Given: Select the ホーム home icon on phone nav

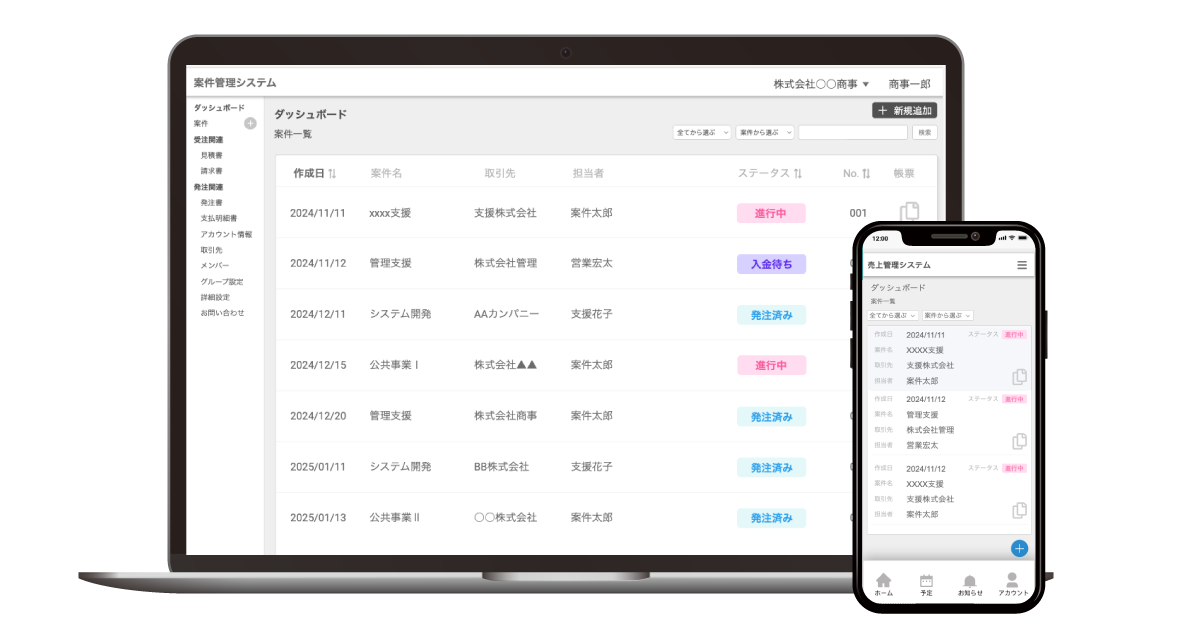Looking at the screenshot, I should [x=882, y=581].
